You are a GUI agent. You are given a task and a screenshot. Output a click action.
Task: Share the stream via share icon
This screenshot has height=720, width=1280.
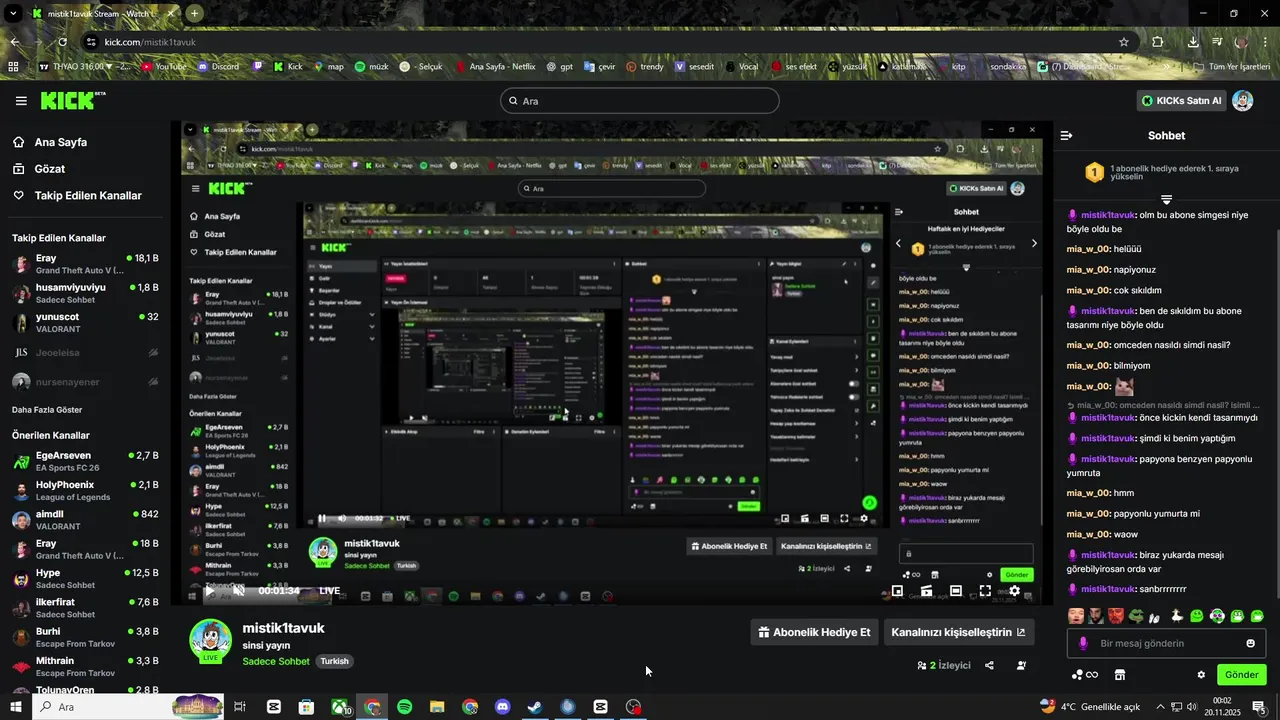[x=989, y=665]
